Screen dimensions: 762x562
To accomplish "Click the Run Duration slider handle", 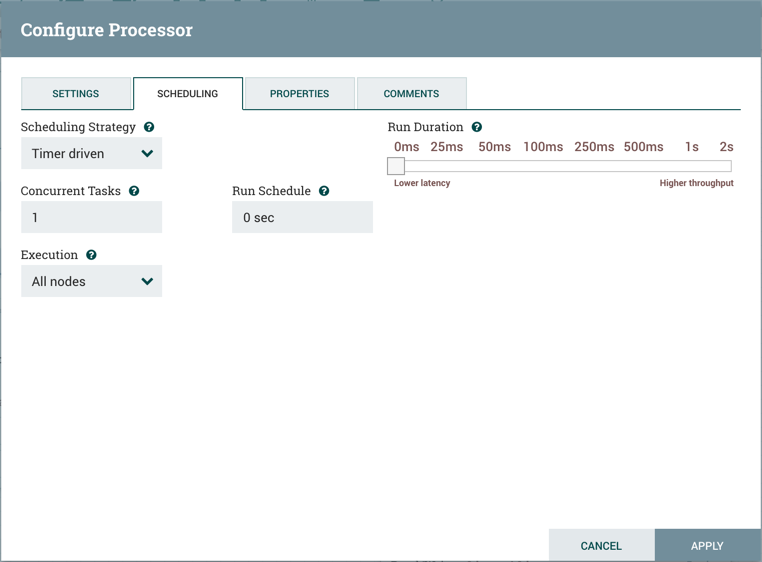I will 396,166.
